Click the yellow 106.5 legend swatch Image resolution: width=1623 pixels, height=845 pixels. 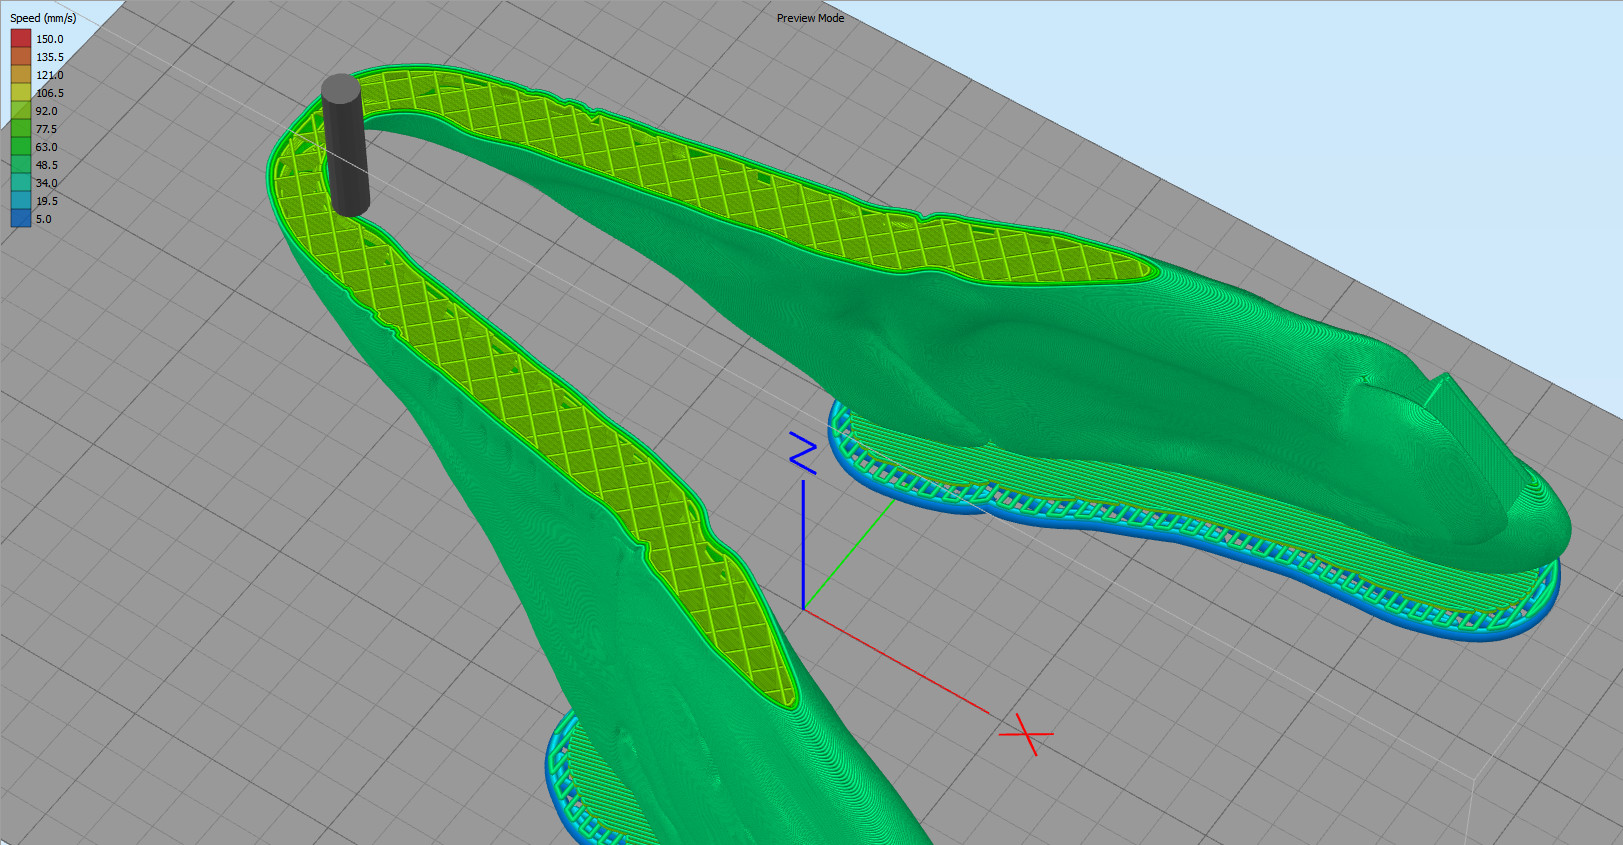point(21,93)
